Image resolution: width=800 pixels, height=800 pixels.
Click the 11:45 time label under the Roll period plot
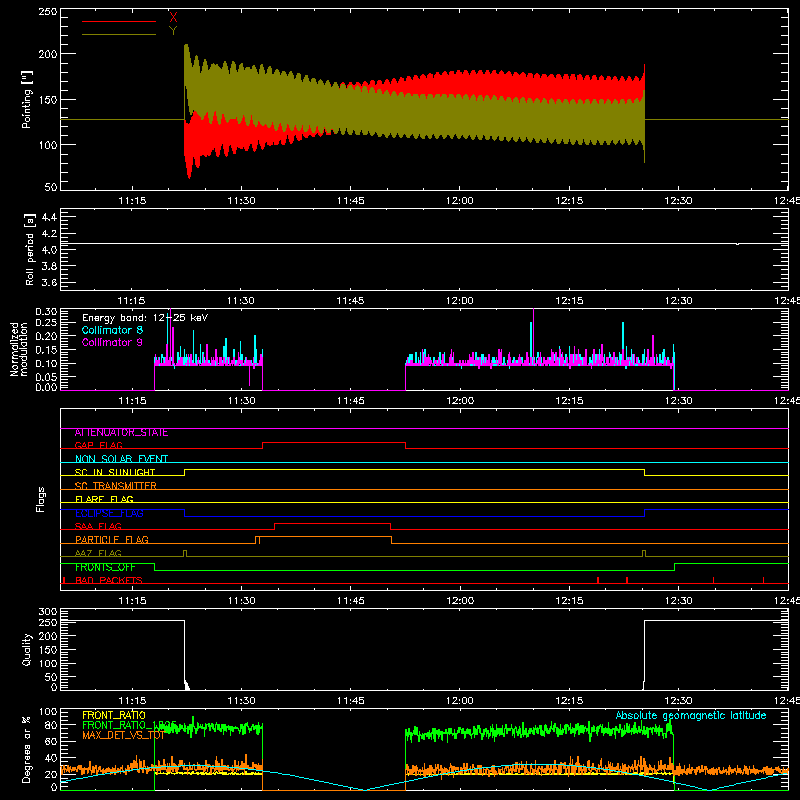click(351, 301)
